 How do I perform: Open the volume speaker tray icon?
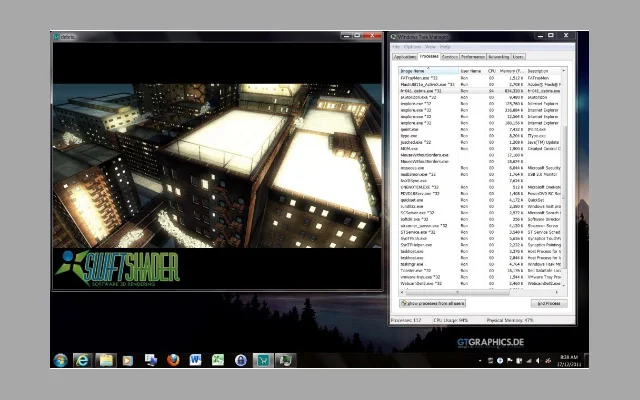pos(538,361)
